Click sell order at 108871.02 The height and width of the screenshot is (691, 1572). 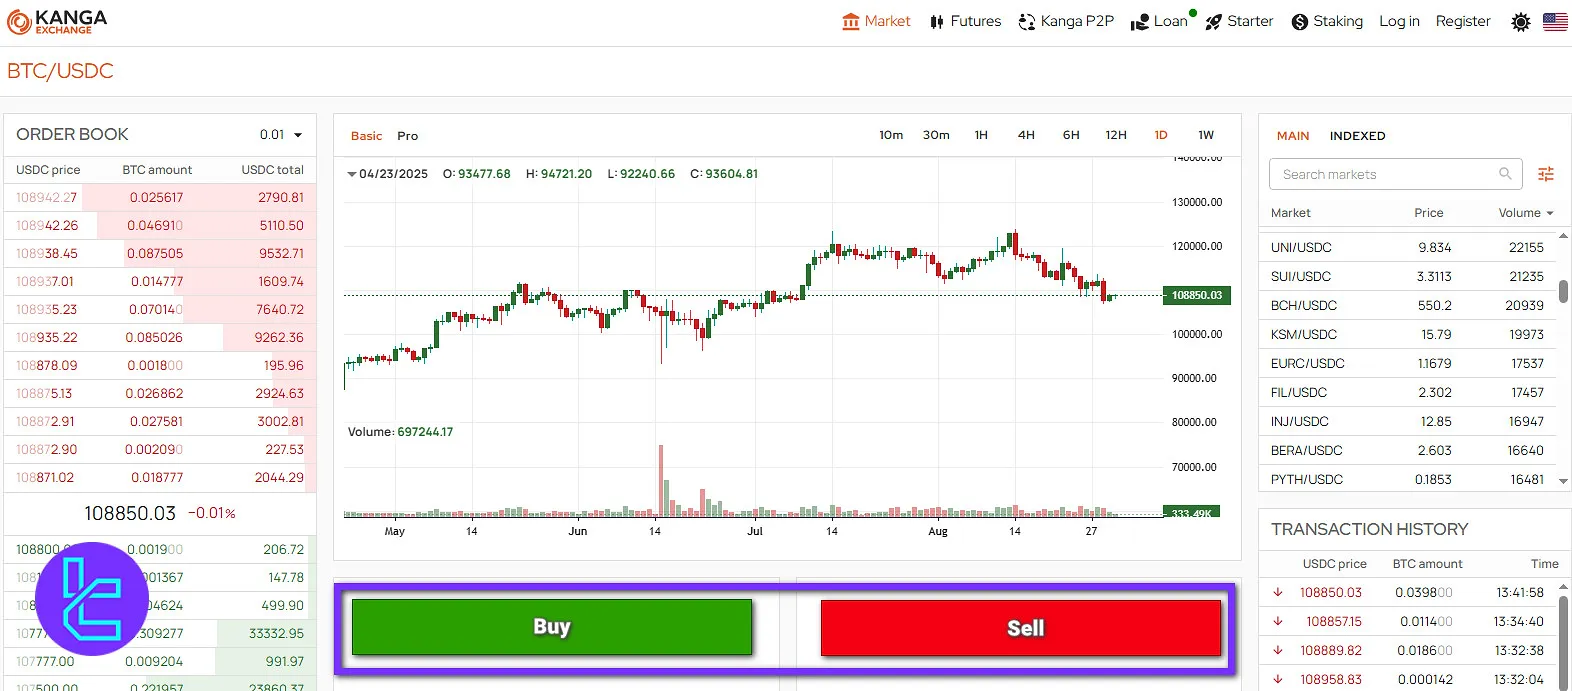[x=160, y=477]
